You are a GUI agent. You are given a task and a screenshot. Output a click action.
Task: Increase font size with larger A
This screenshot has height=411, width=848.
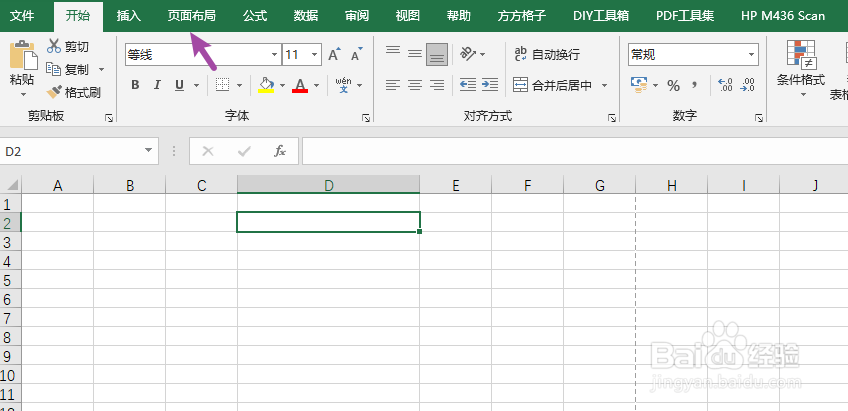click(x=334, y=55)
